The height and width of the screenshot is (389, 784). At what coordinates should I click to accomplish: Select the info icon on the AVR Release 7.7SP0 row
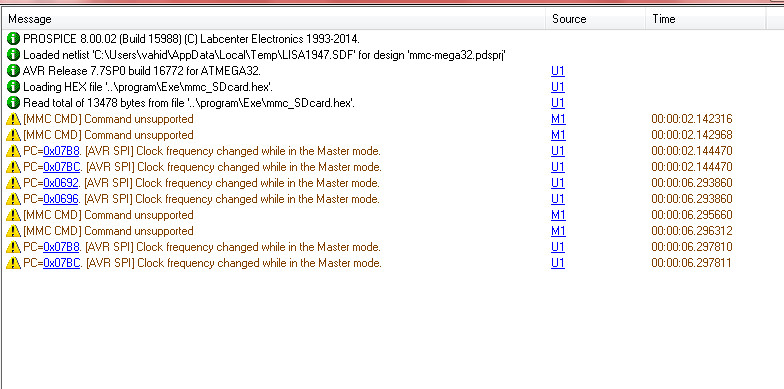[x=14, y=70]
